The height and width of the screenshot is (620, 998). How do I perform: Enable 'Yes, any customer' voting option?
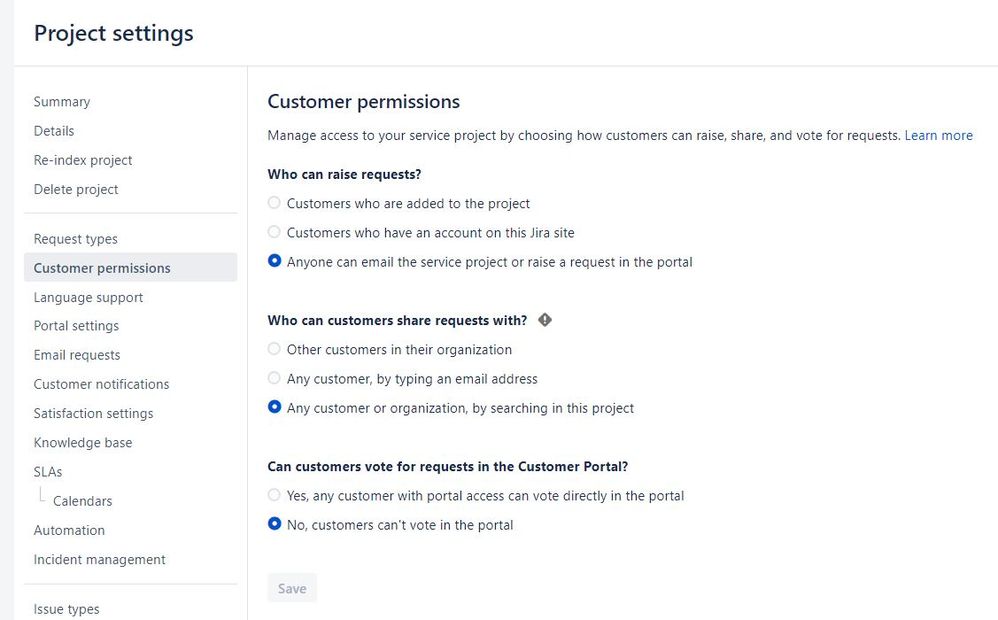[275, 495]
